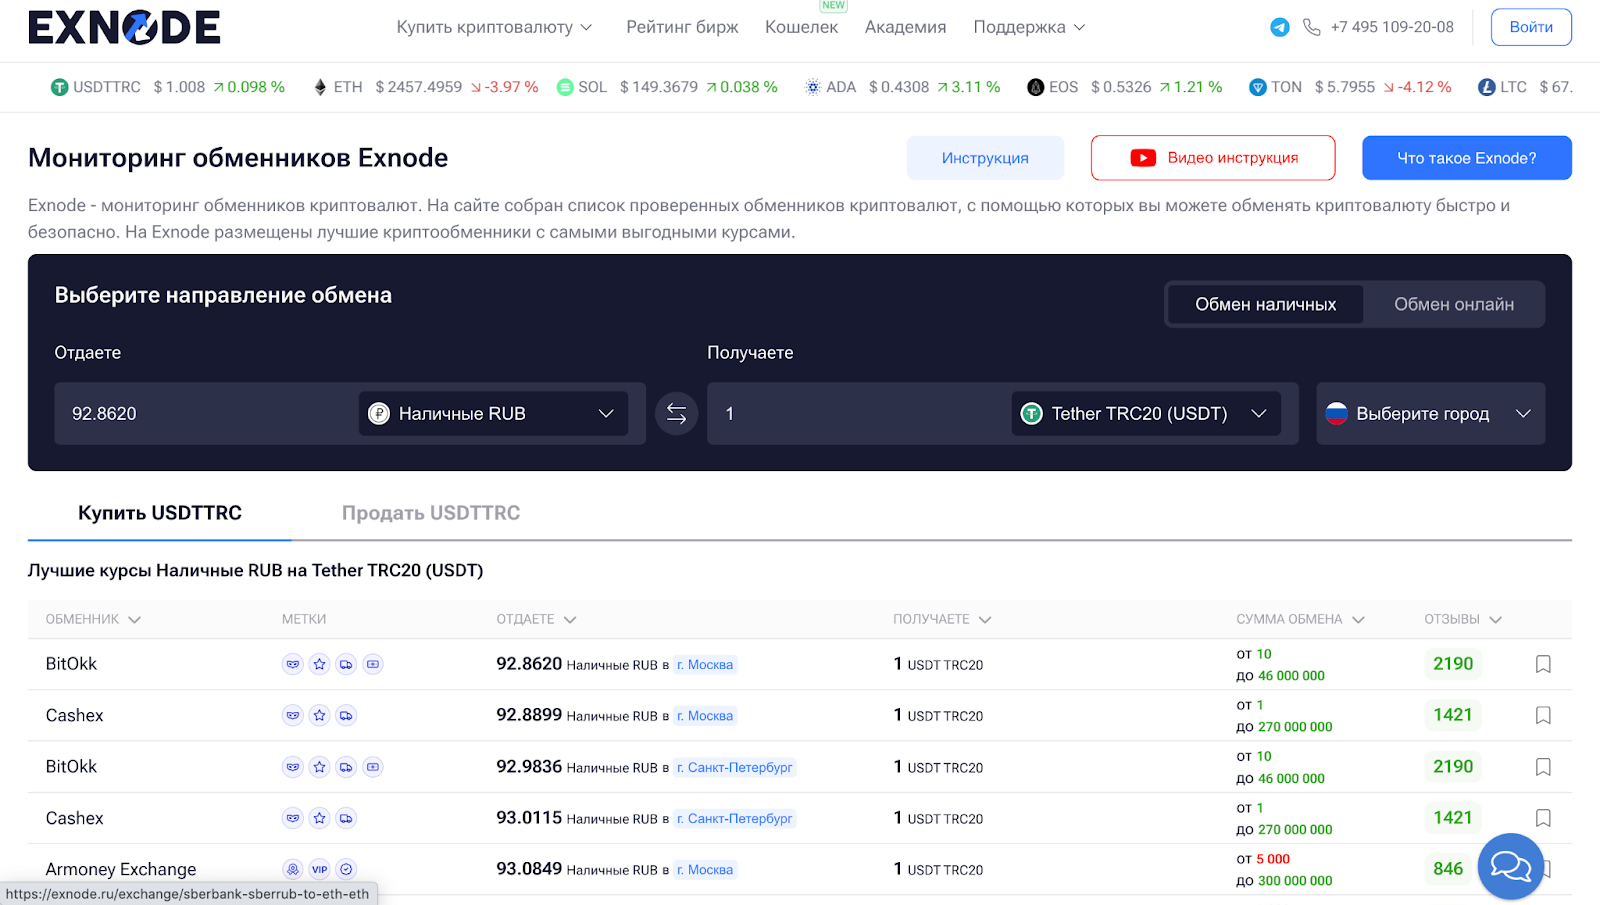Click the phone handset icon
1600x905 pixels.
click(x=1312, y=27)
